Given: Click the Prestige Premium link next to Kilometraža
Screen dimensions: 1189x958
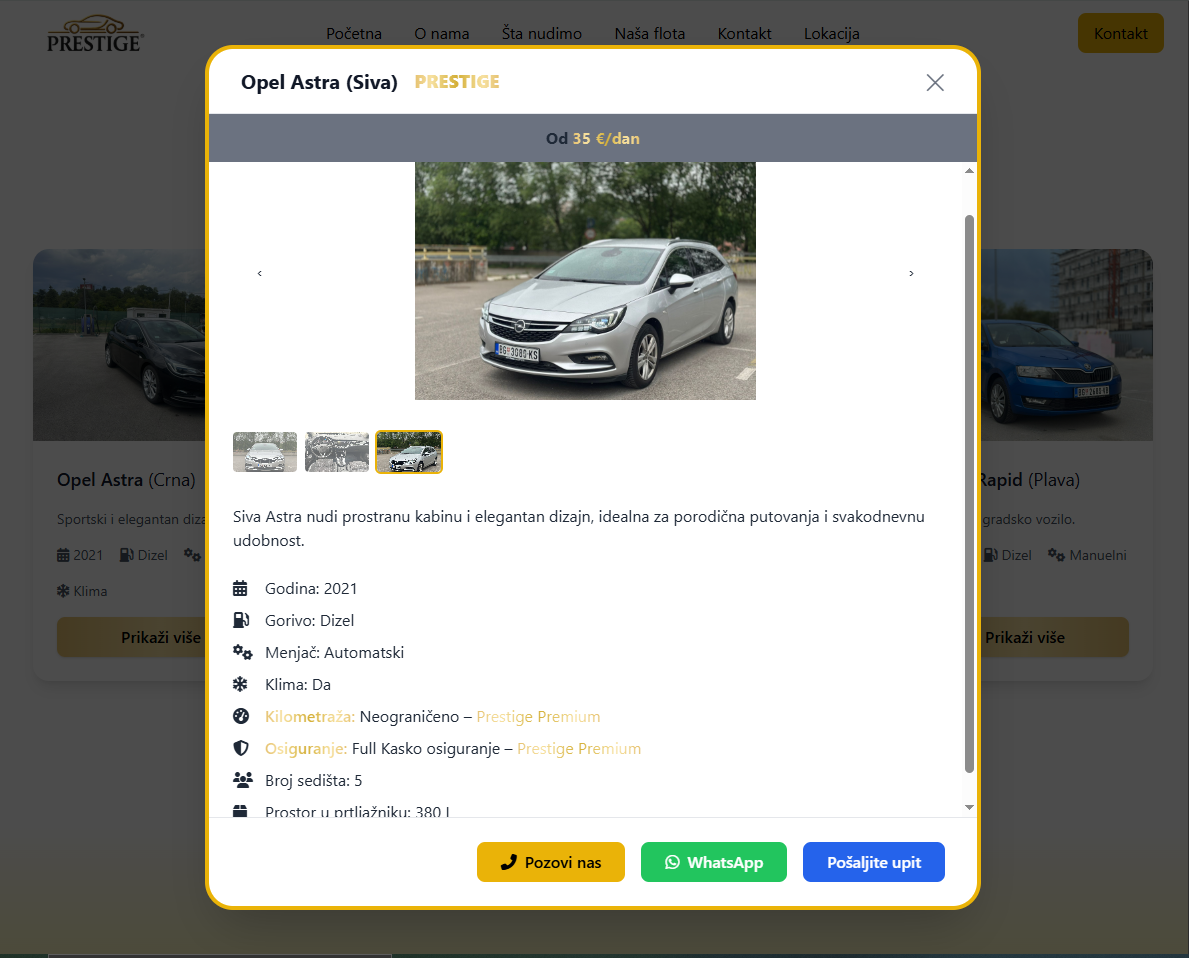Looking at the screenshot, I should point(538,716).
